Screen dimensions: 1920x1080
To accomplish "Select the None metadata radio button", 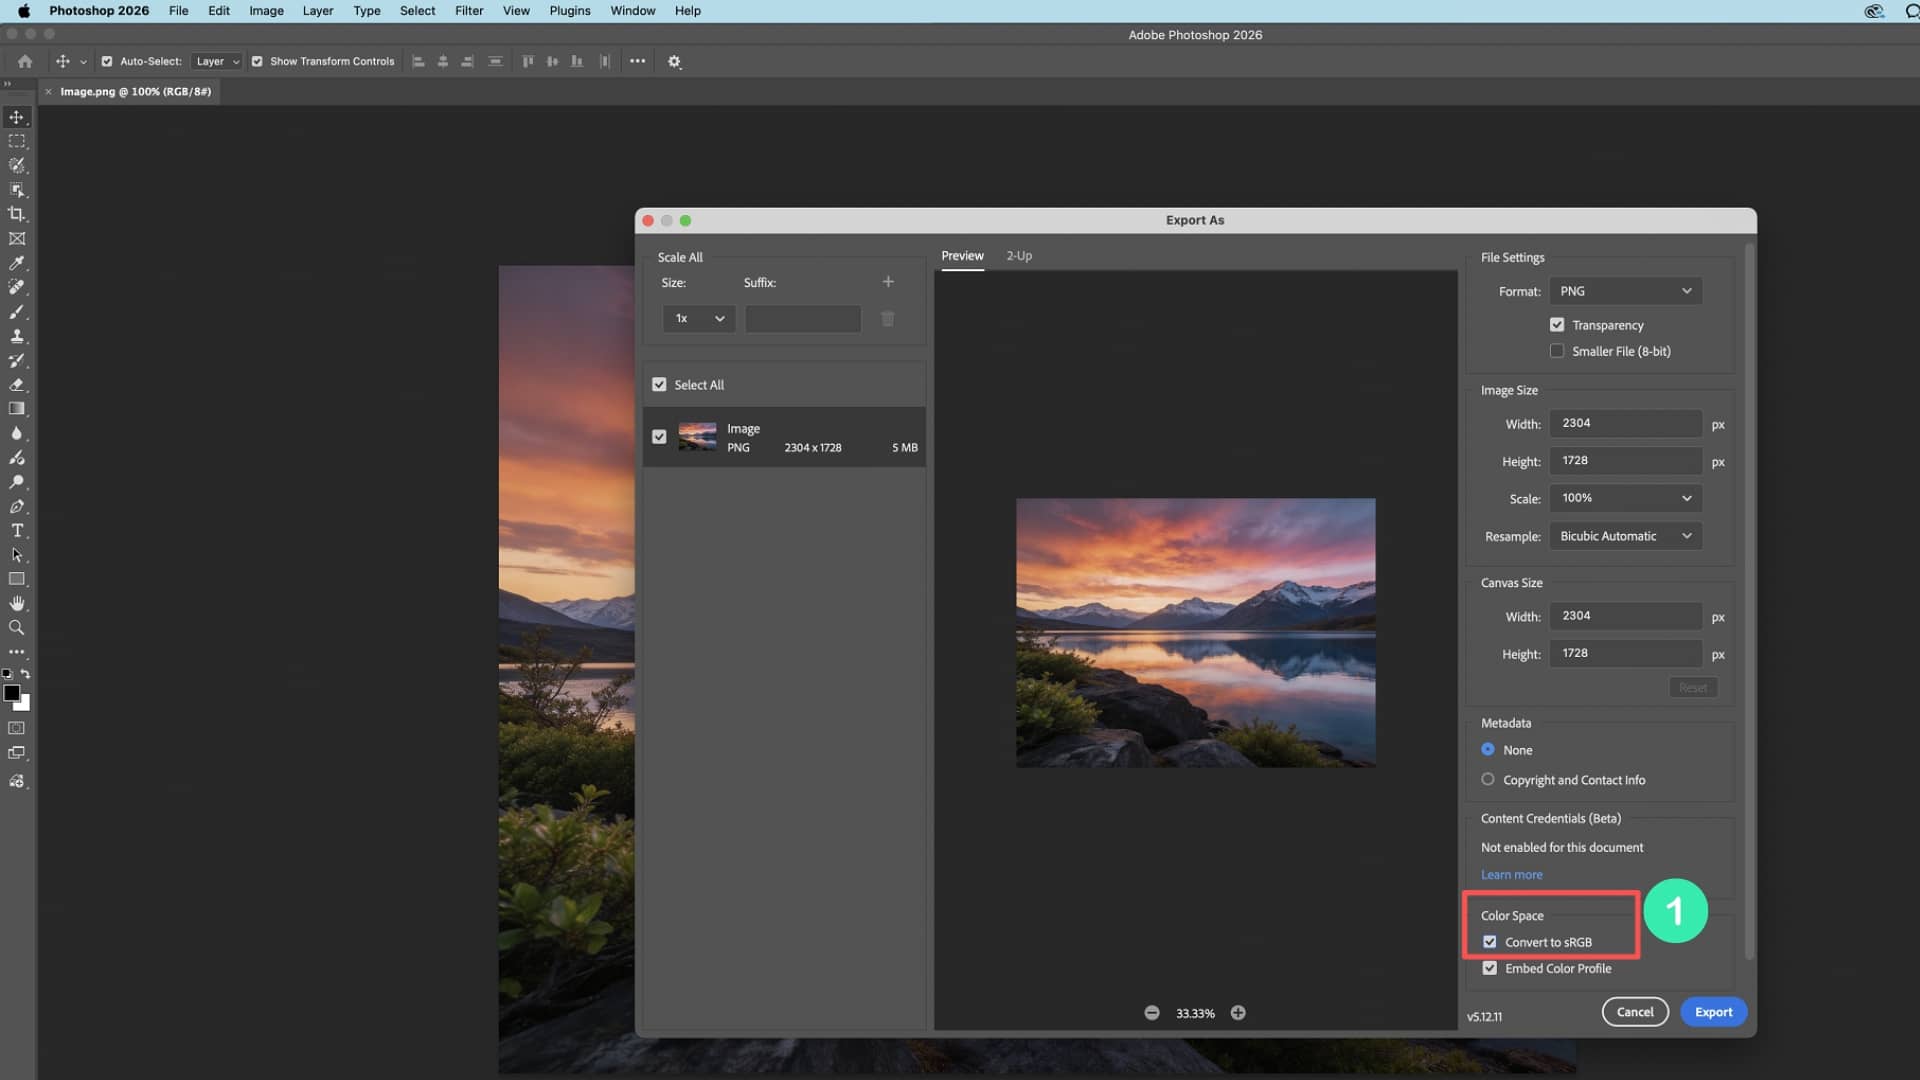I will pos(1488,750).
